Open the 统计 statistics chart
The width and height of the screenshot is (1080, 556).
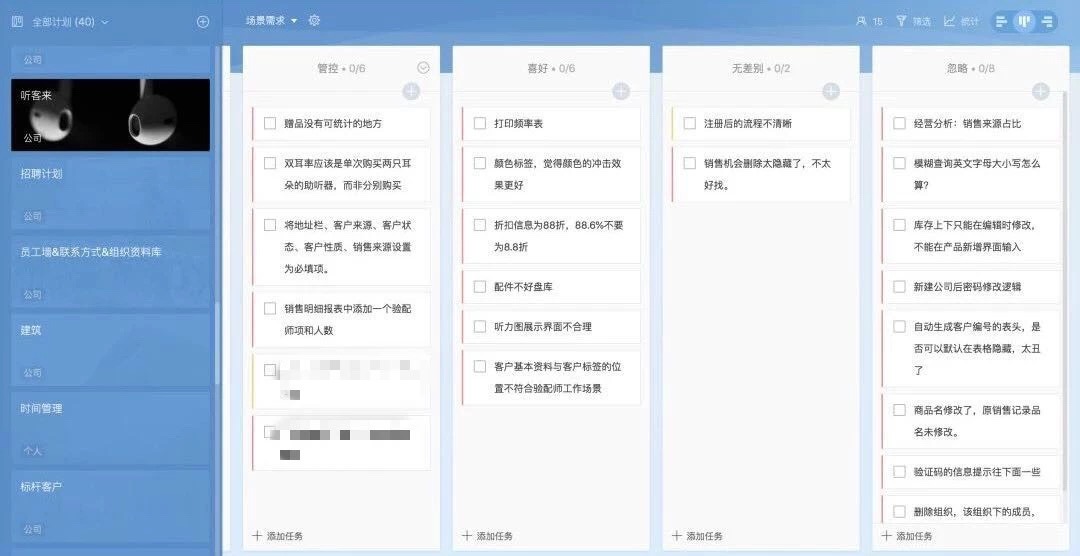(950, 21)
